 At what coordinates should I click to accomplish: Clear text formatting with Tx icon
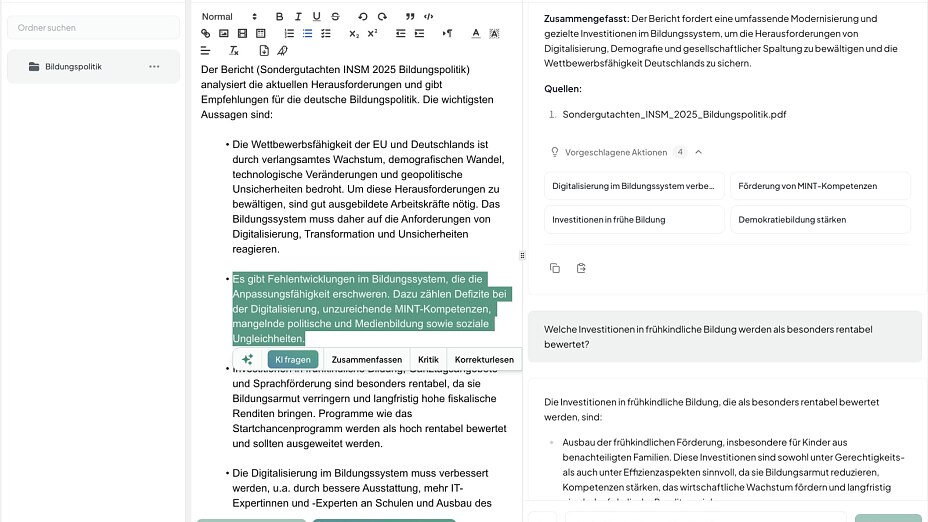tap(234, 50)
